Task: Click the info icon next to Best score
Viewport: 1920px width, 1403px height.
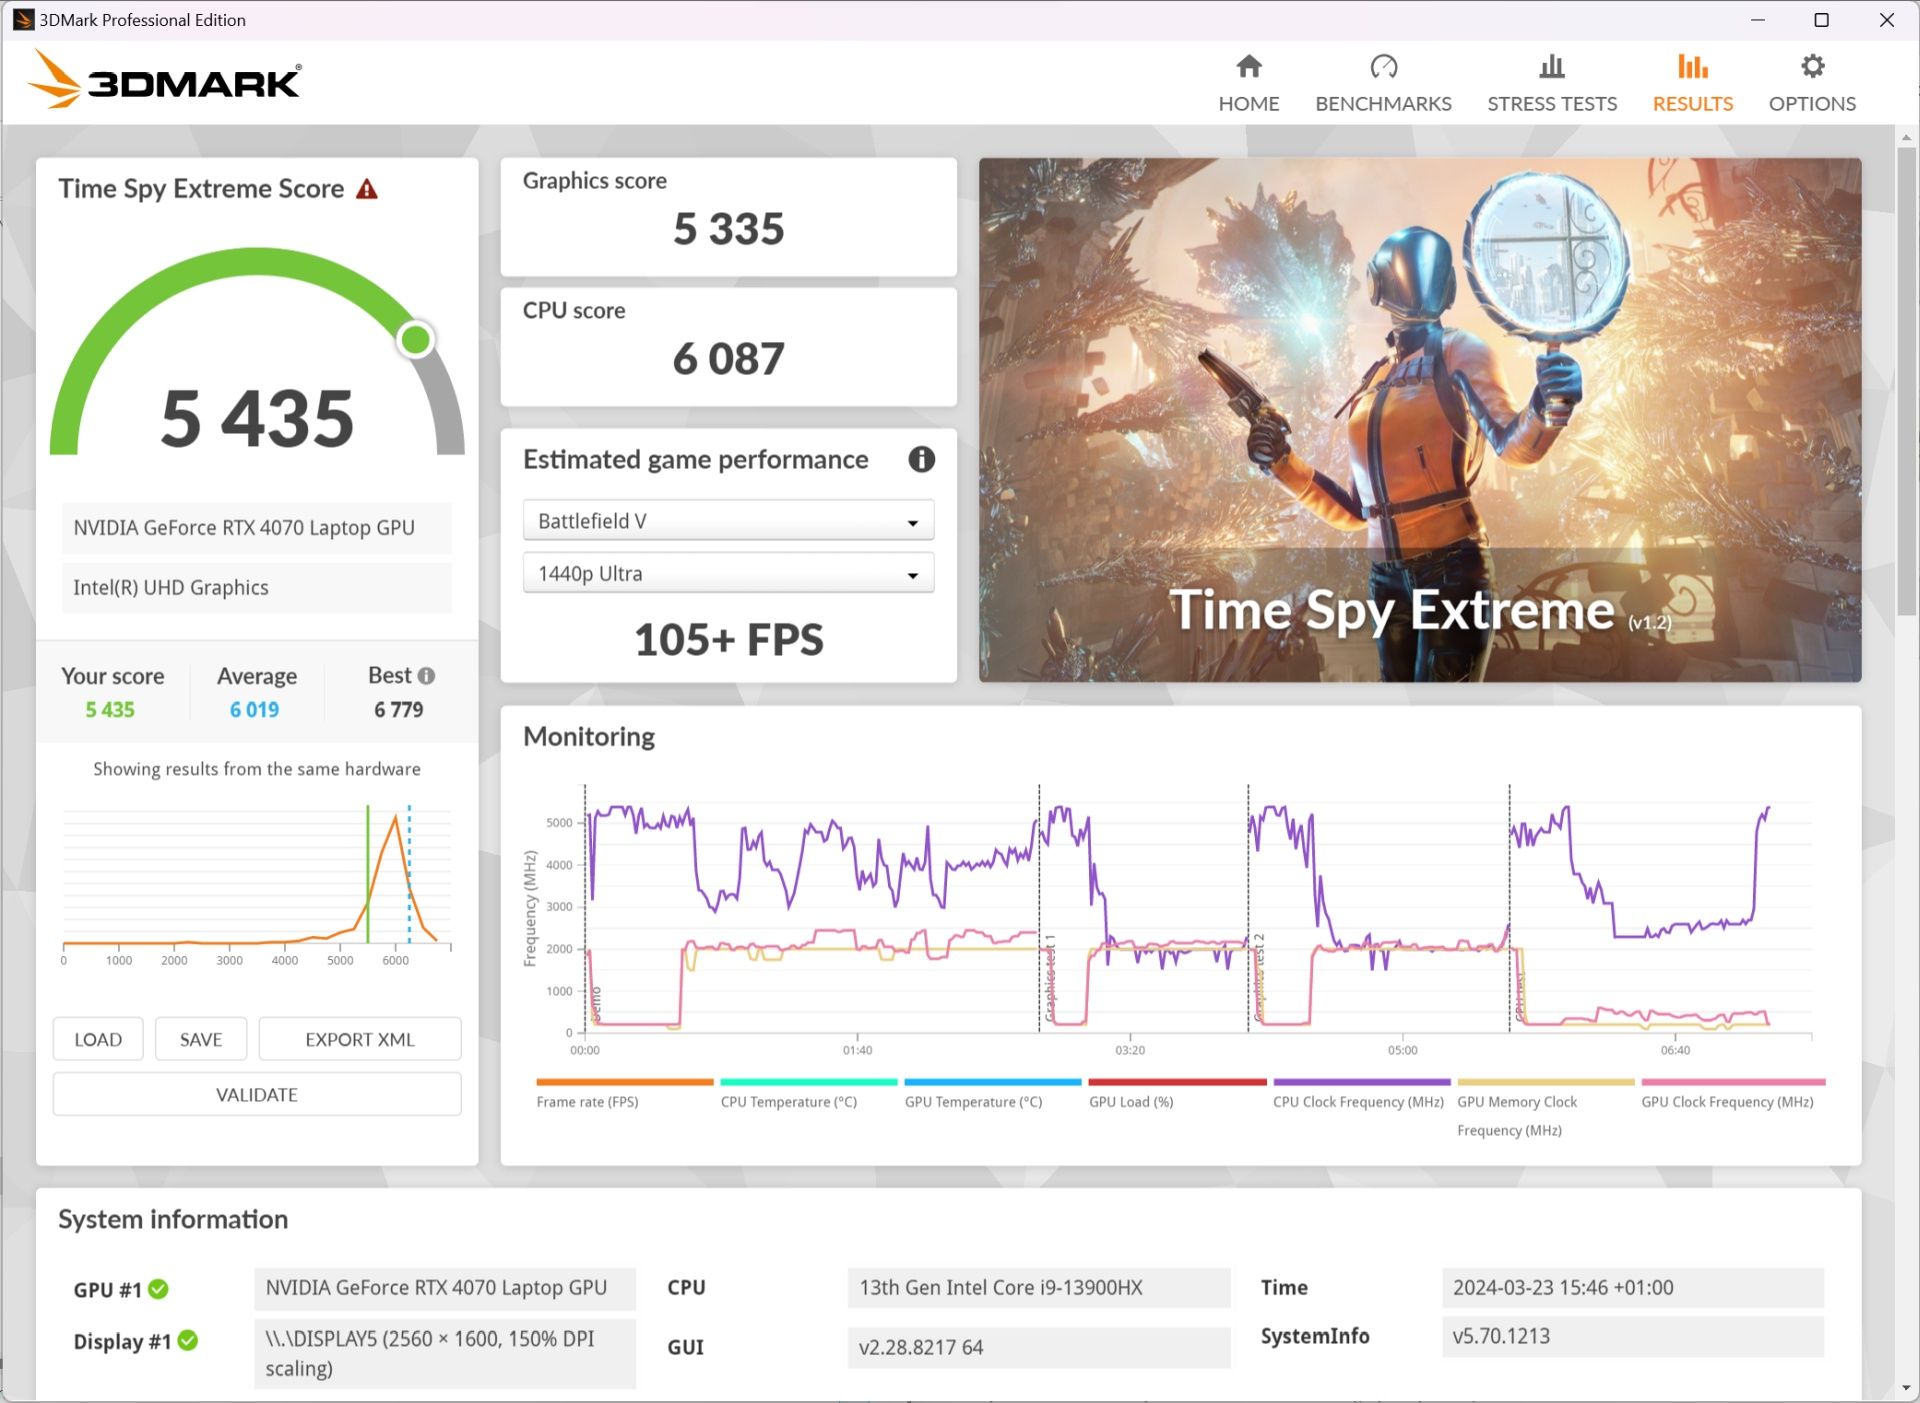Action: (426, 676)
